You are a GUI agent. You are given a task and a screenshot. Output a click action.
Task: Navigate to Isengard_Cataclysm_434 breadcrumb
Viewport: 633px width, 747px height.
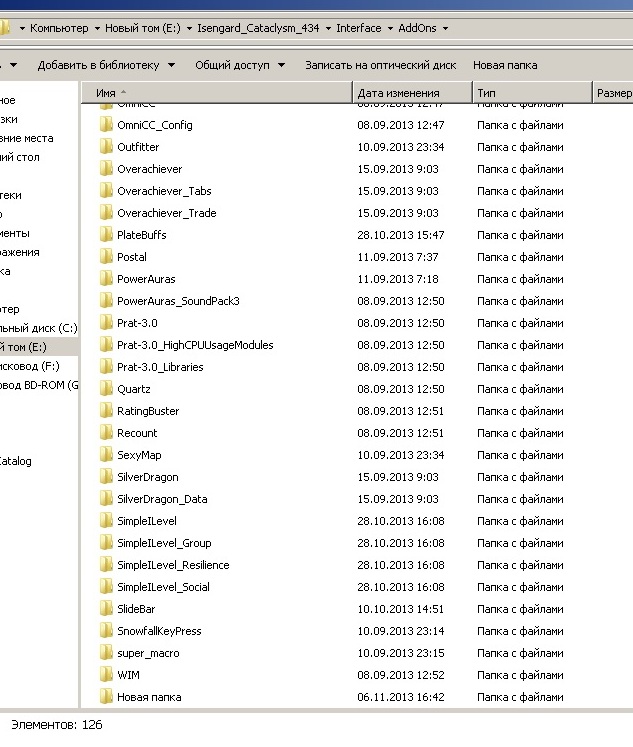258,28
